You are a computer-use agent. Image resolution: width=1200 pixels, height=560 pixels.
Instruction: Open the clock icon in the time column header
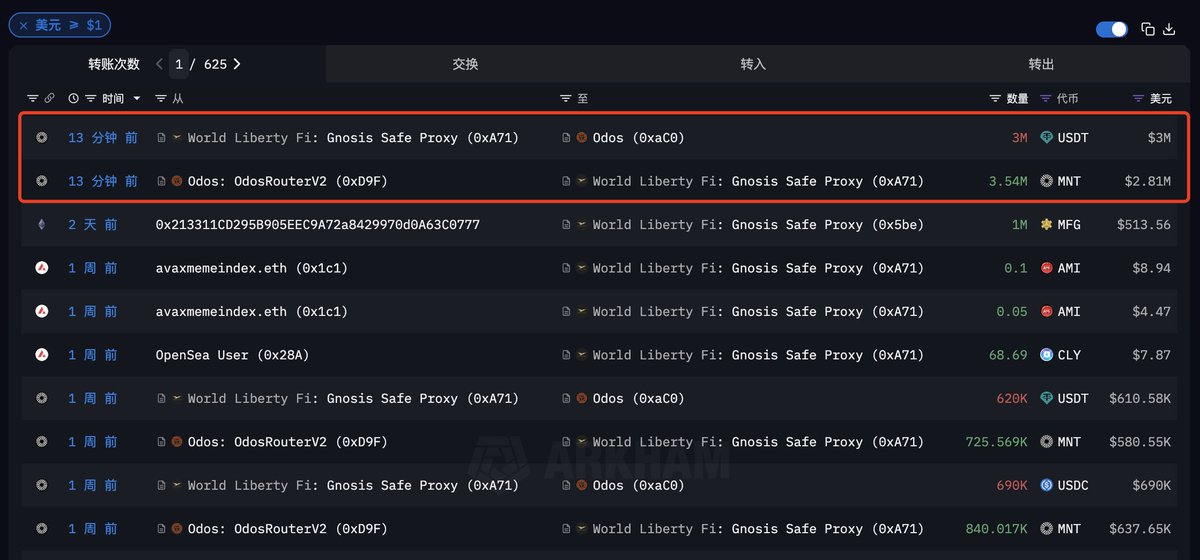click(73, 98)
